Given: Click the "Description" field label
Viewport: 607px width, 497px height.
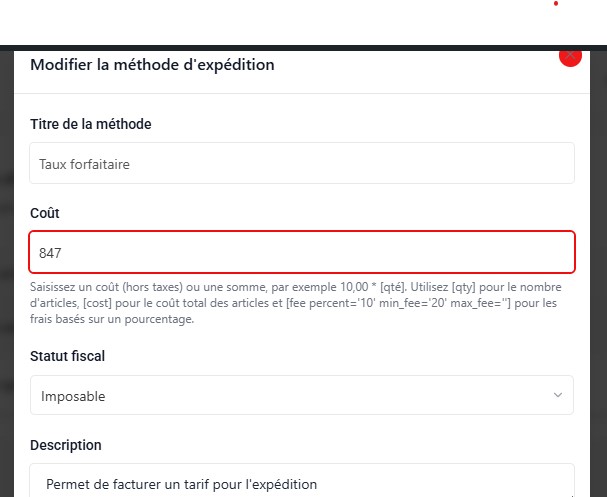Looking at the screenshot, I should pyautogui.click(x=66, y=445).
